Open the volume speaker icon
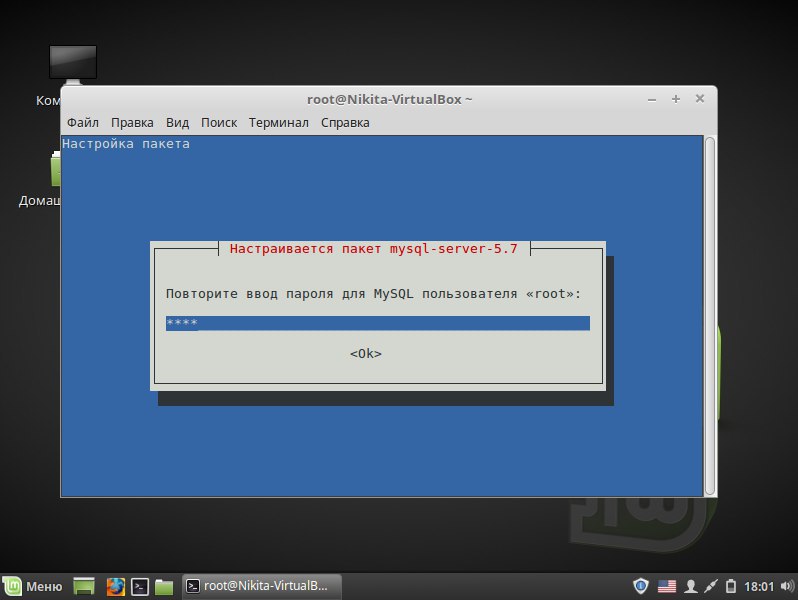This screenshot has width=798, height=600. point(787,586)
